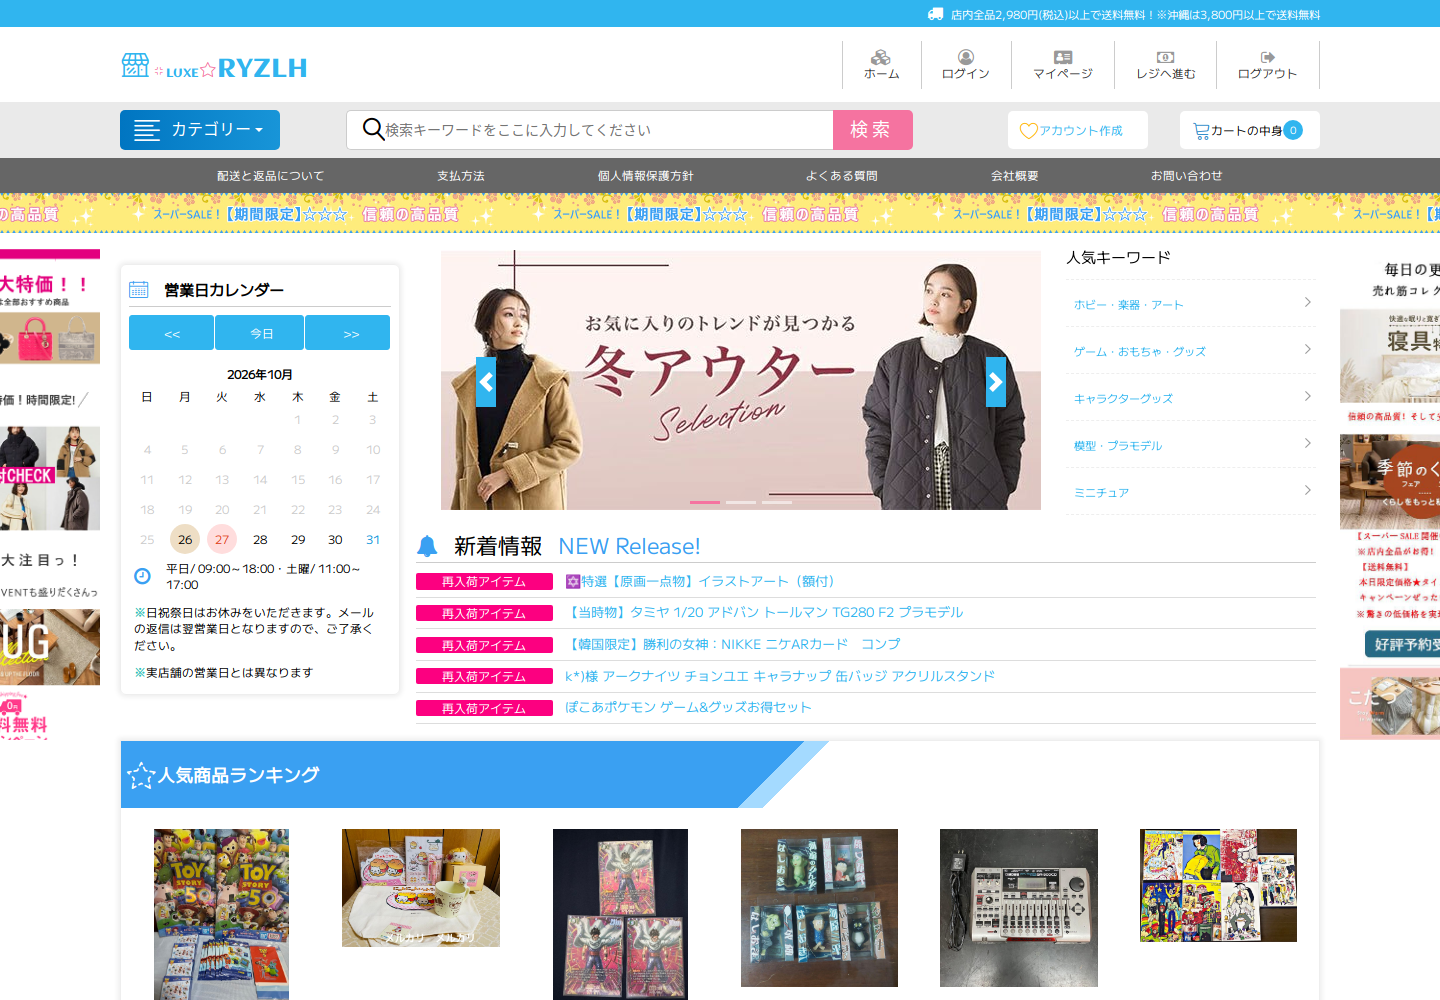Select the third carousel indicator bar
The width and height of the screenshot is (1440, 1000).
778,502
